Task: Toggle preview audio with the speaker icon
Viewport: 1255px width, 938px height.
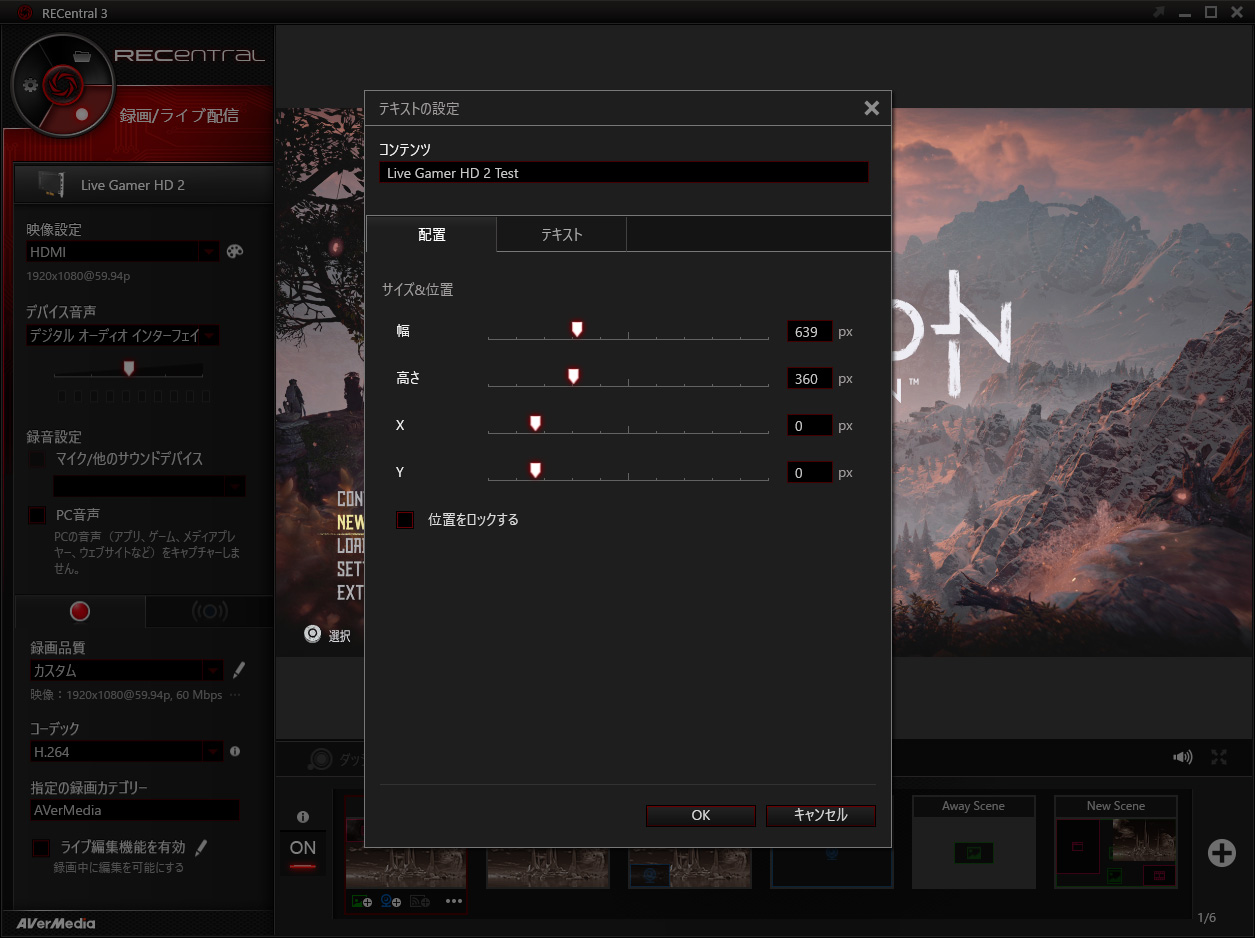Action: 1182,757
